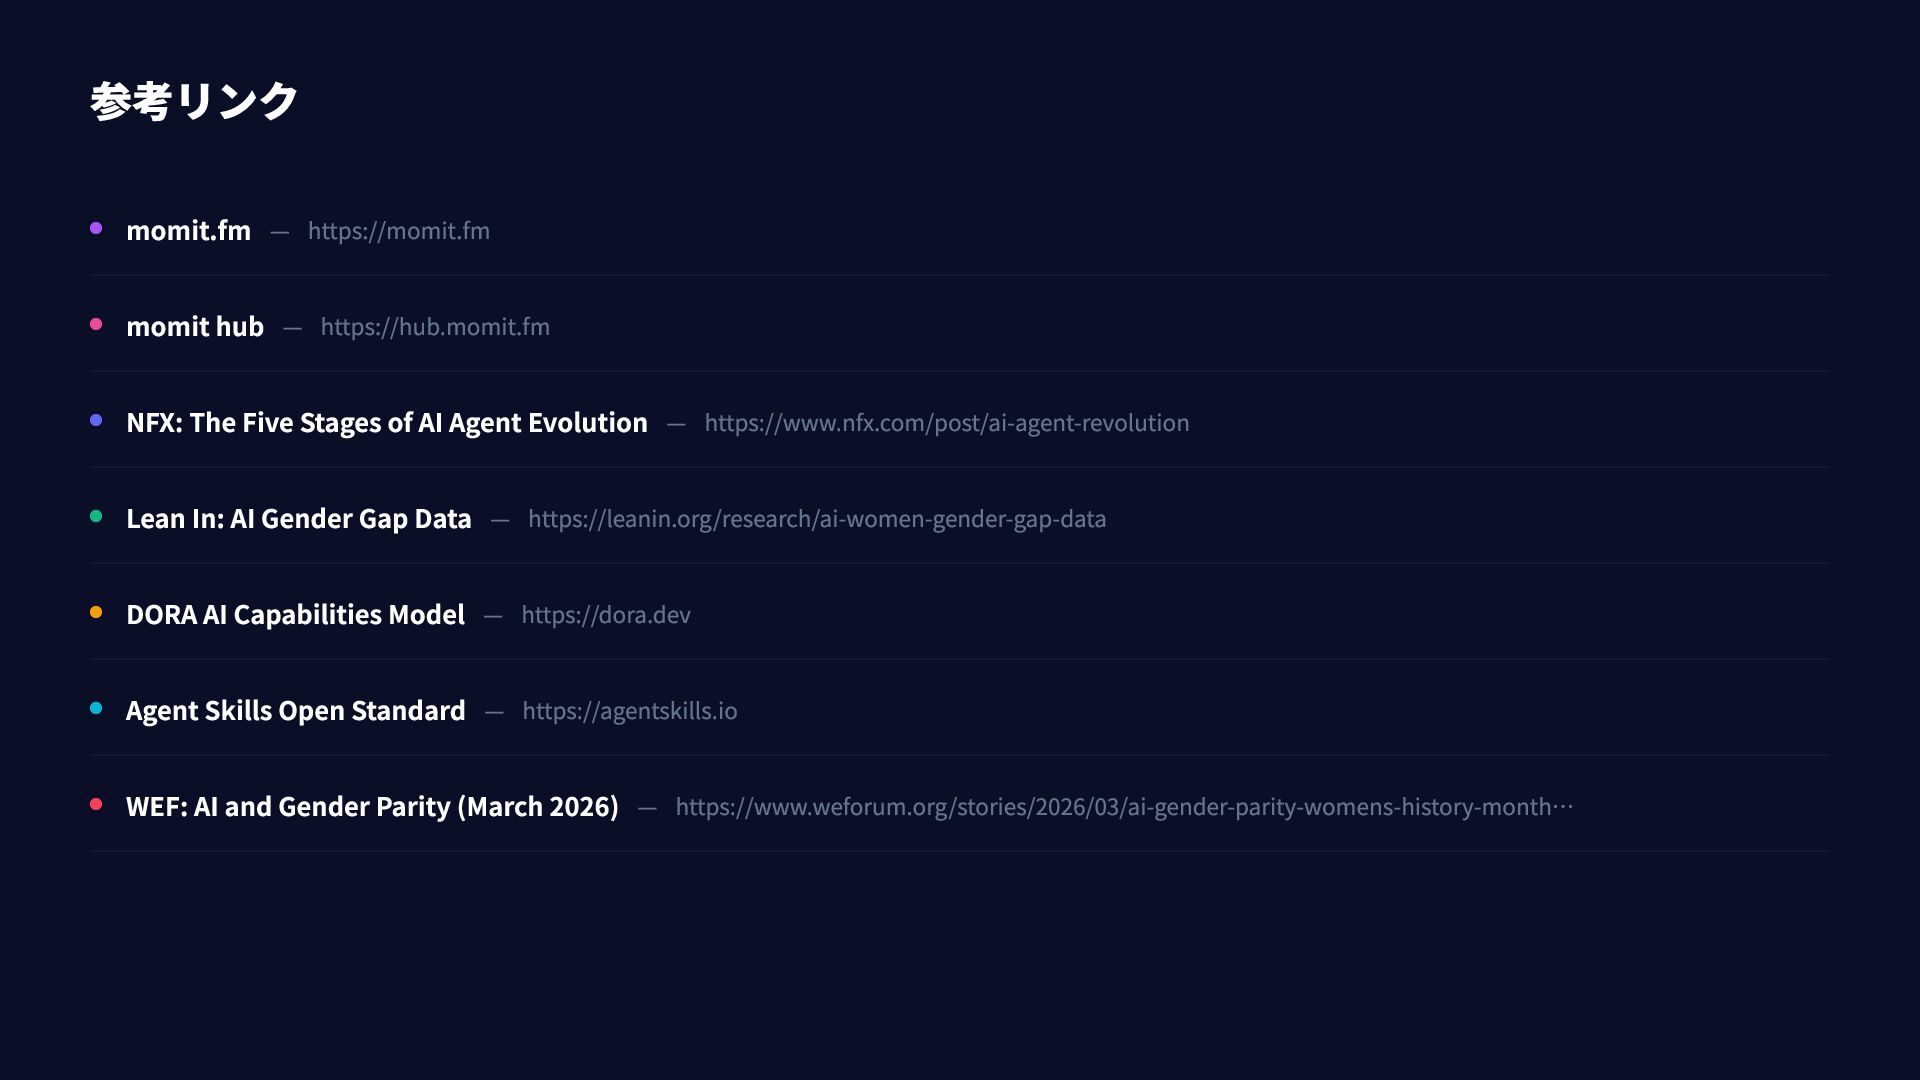Open the https://agentskills.io link

tap(629, 711)
